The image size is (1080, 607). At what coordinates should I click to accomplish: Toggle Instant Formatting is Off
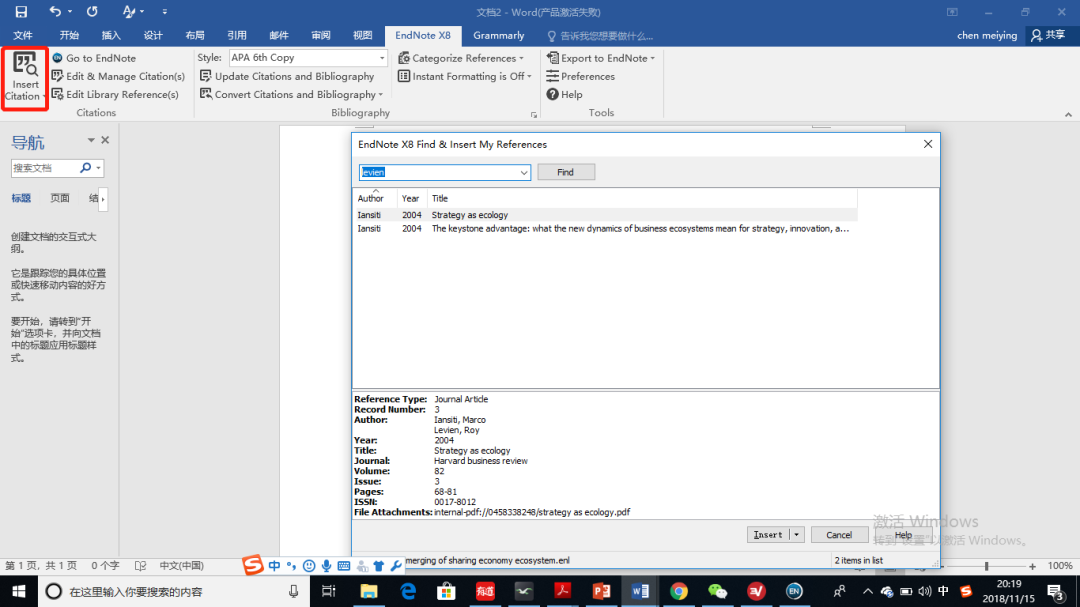(465, 76)
